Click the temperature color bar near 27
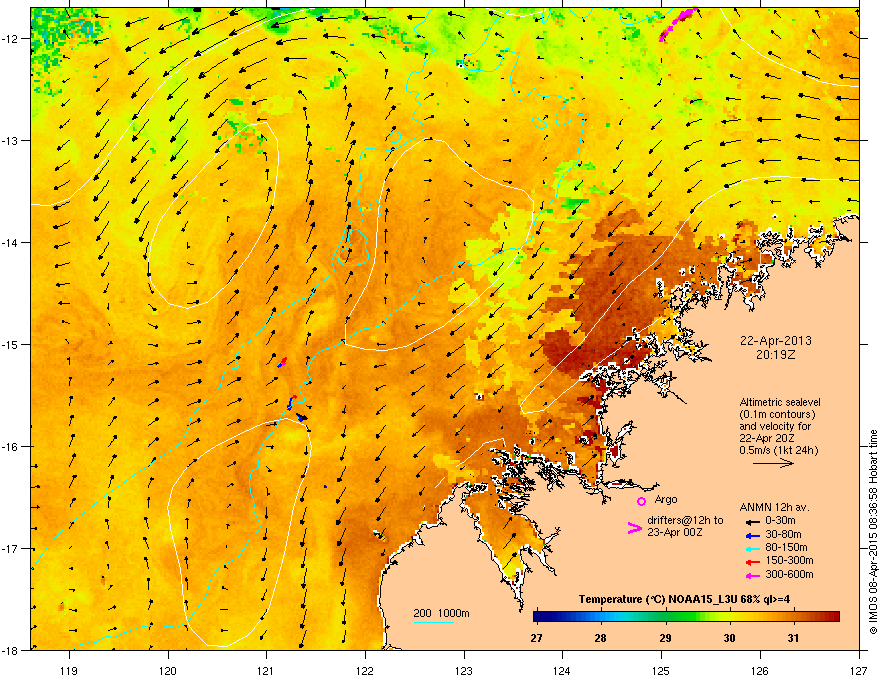The height and width of the screenshot is (680, 880). [x=539, y=617]
